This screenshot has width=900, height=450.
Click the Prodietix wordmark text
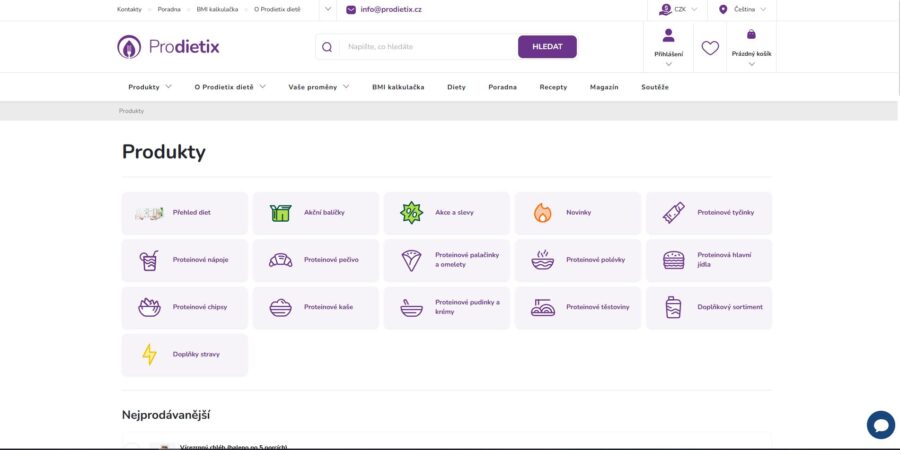[184, 47]
